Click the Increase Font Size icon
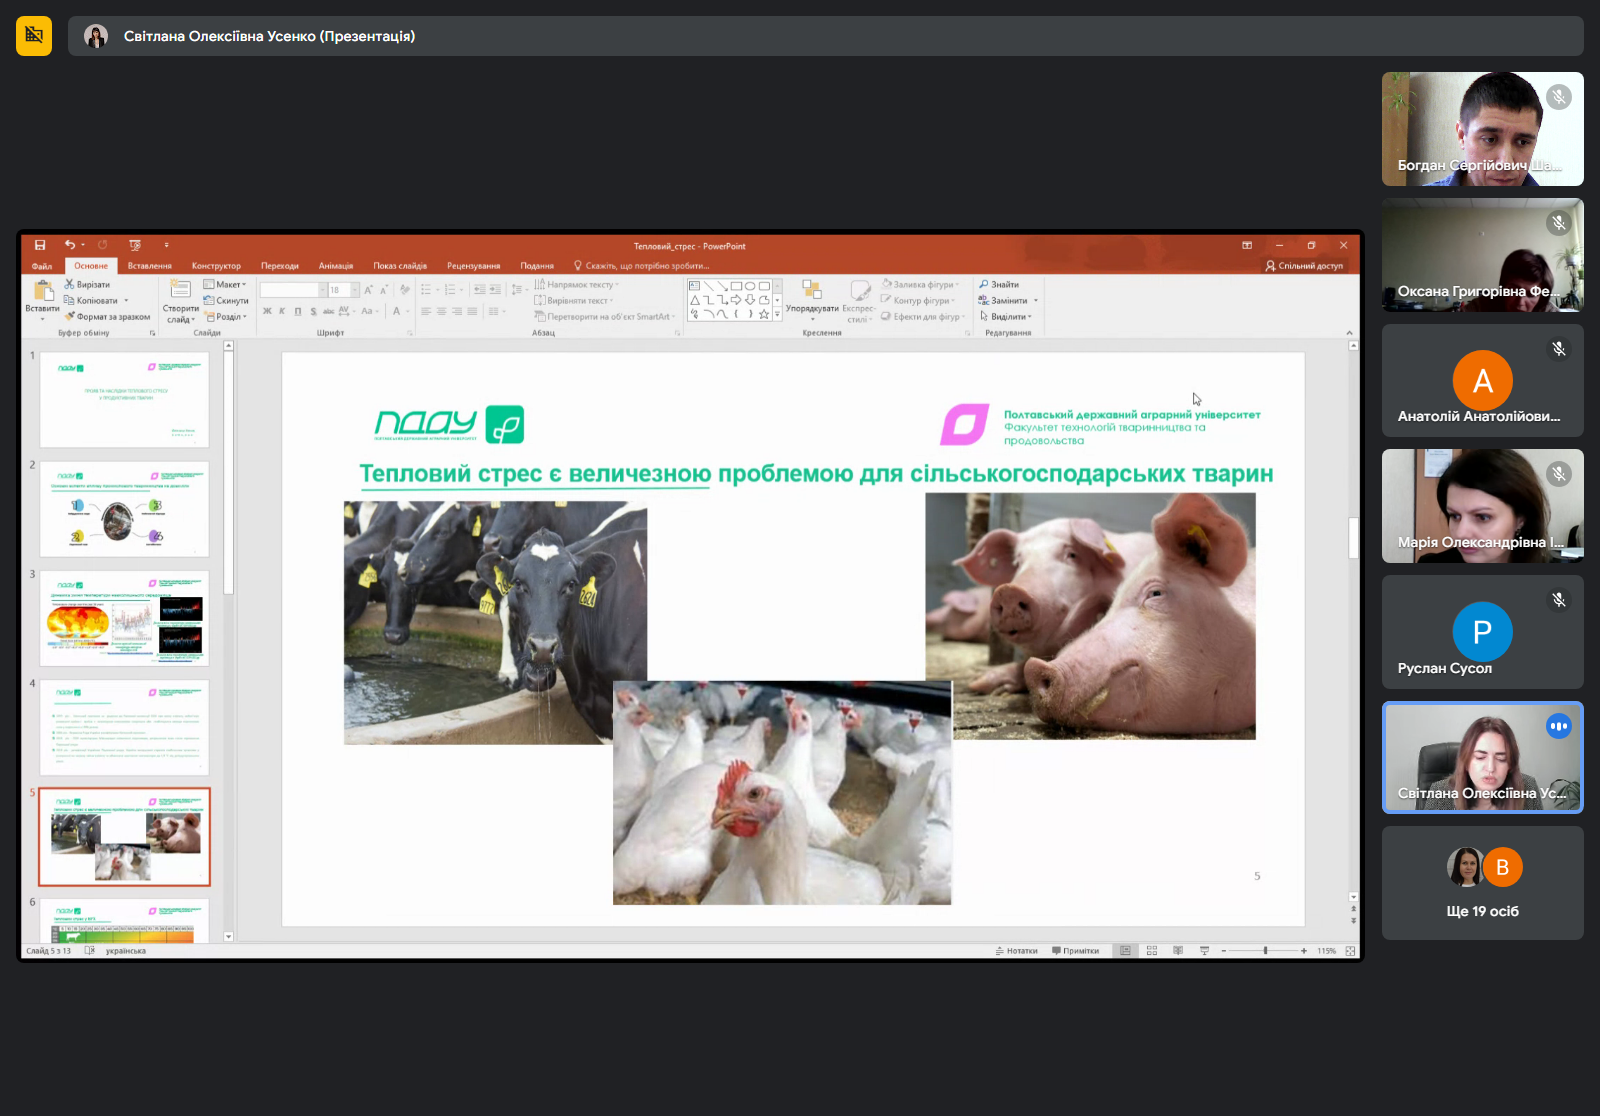This screenshot has height=1116, width=1600. (369, 290)
